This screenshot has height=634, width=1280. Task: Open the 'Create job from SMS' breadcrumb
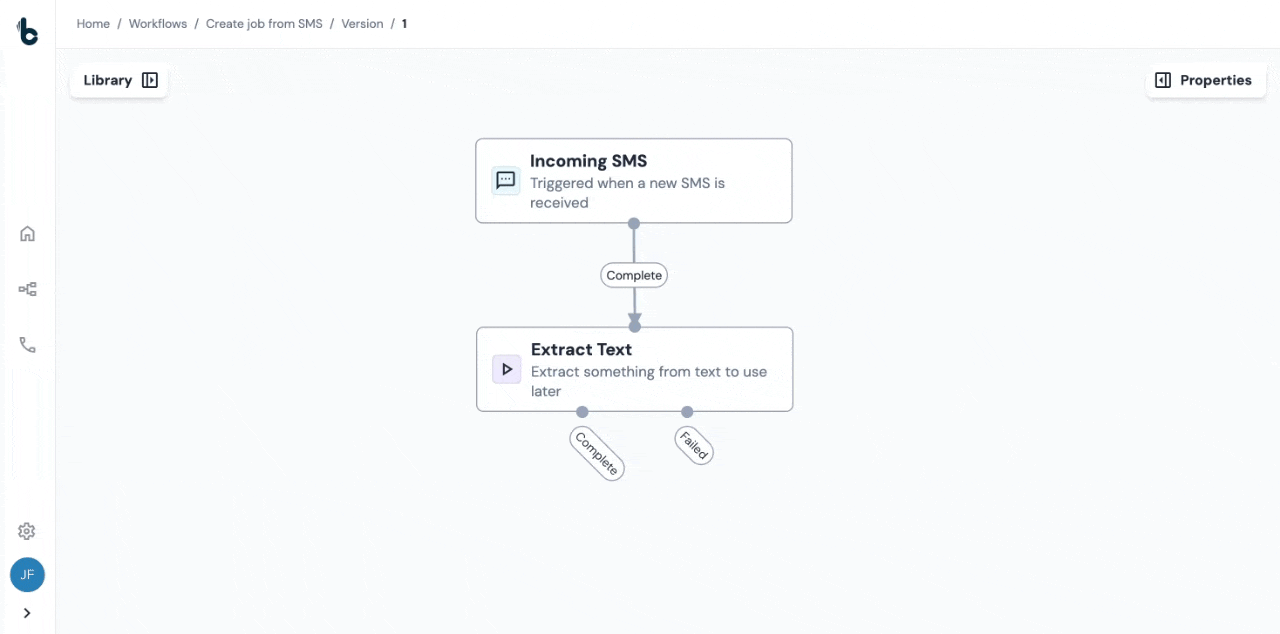[x=264, y=24]
